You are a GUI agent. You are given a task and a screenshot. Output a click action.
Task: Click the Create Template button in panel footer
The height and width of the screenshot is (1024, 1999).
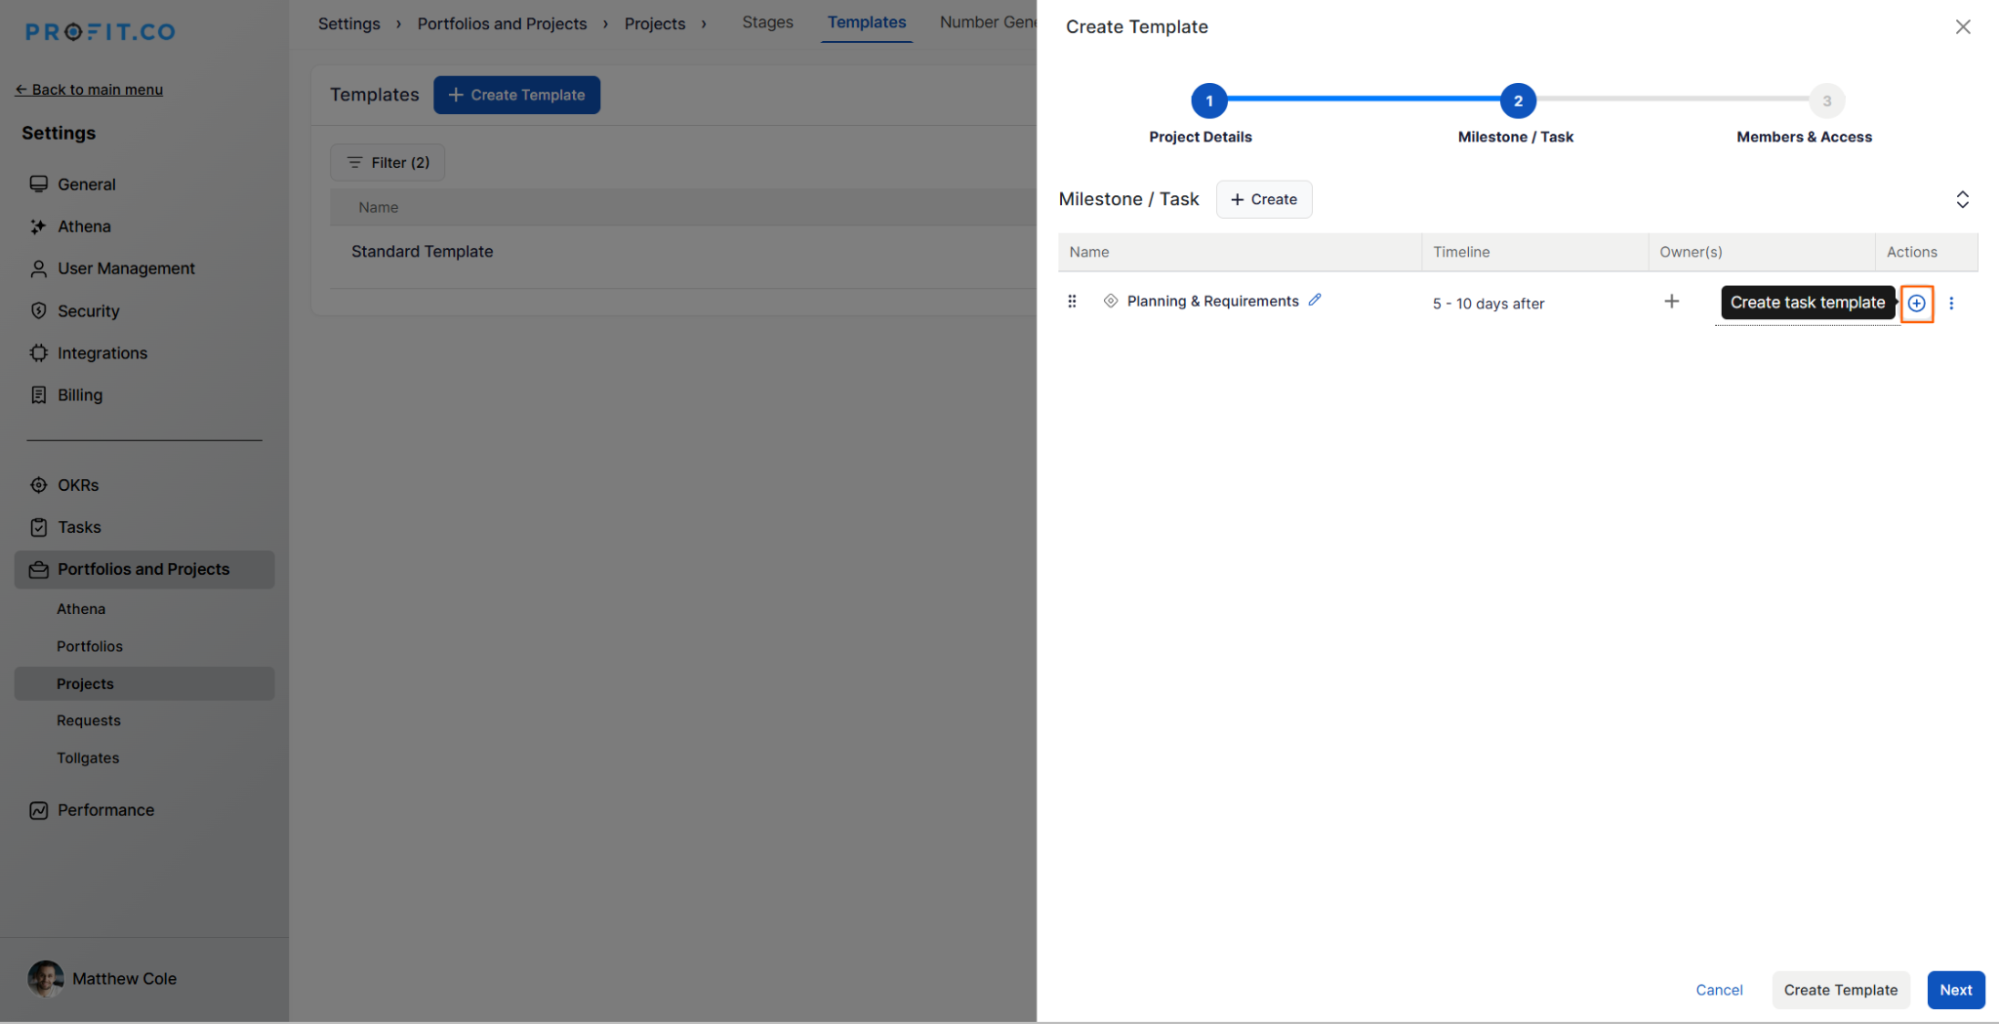[x=1840, y=990]
